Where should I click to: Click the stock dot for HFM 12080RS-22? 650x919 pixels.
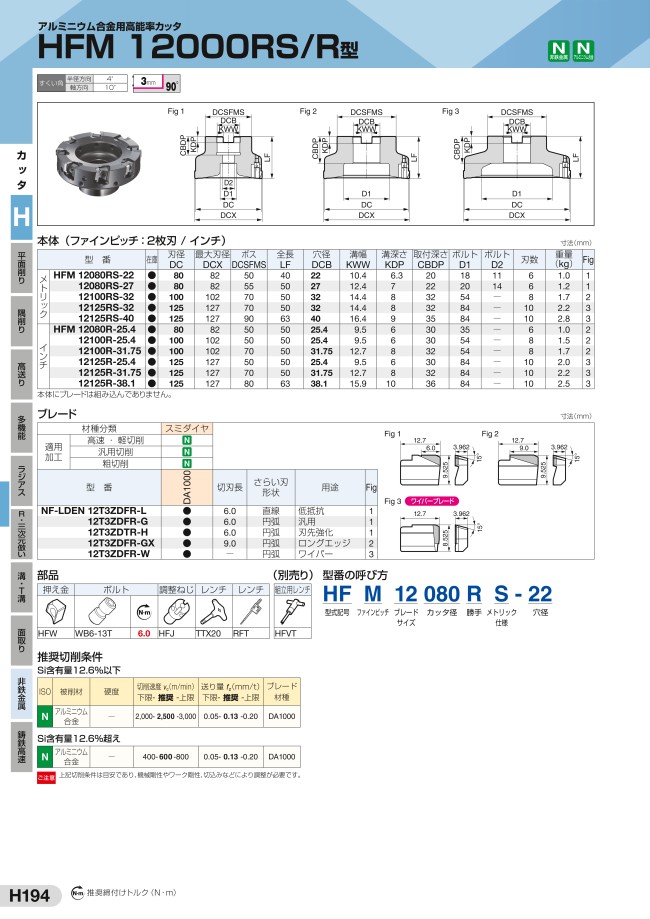click(x=152, y=275)
